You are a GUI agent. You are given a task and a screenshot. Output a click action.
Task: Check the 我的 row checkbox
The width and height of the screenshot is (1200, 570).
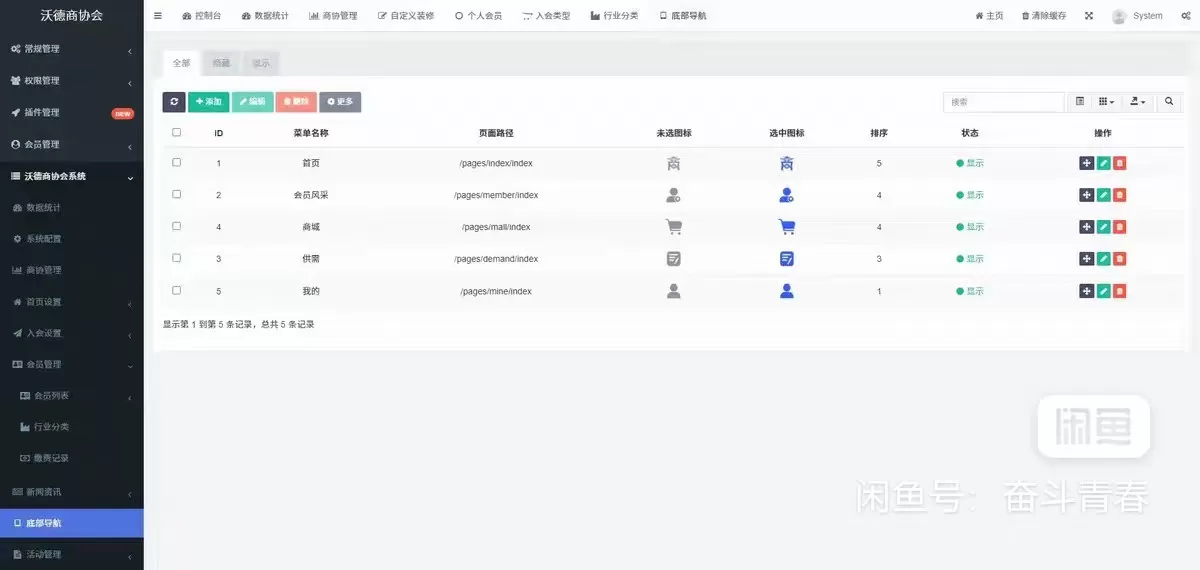pyautogui.click(x=177, y=290)
